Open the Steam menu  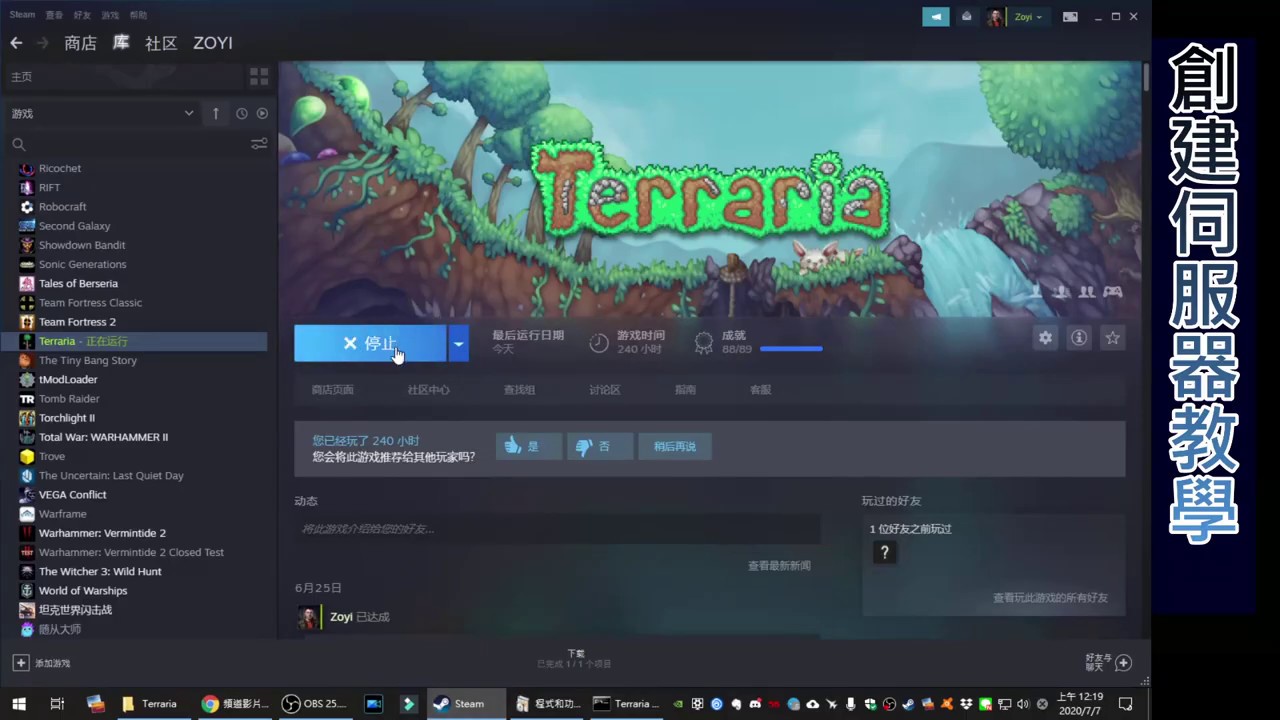click(x=22, y=15)
